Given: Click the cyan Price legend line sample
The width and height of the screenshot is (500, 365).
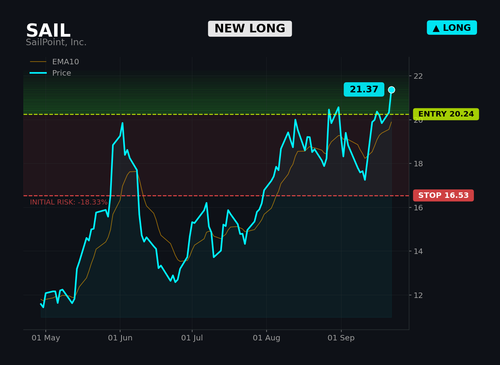Looking at the screenshot, I should click(38, 73).
